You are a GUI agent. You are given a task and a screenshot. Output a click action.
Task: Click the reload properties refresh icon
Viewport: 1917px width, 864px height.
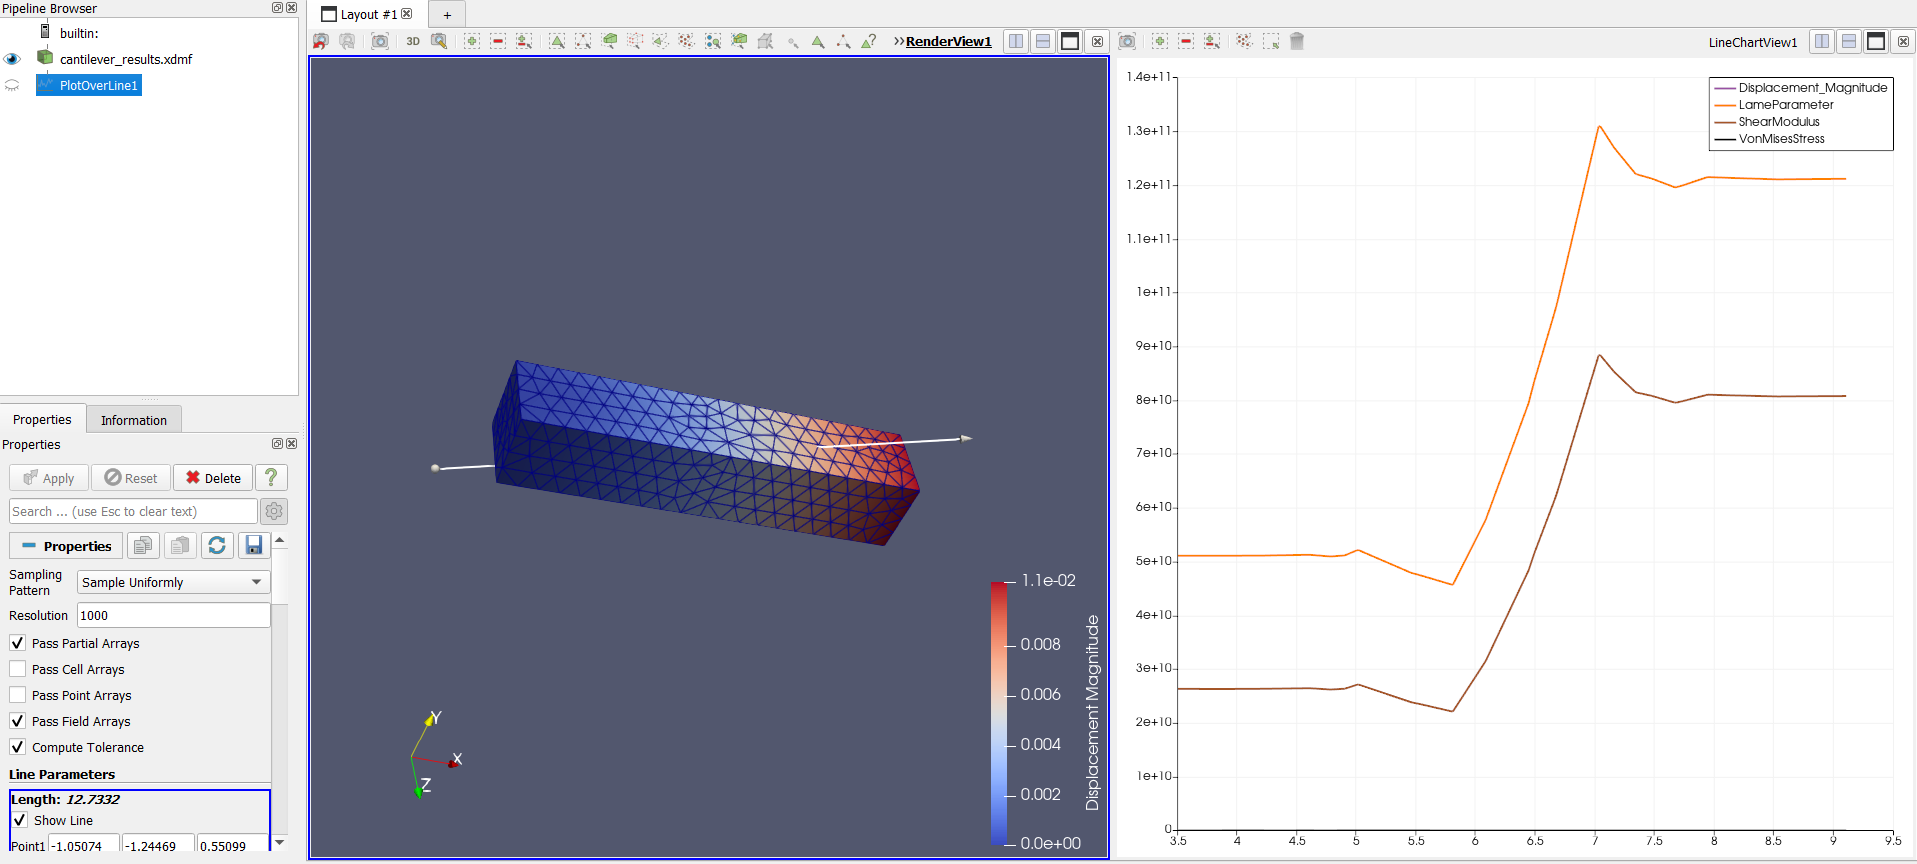pos(217,545)
